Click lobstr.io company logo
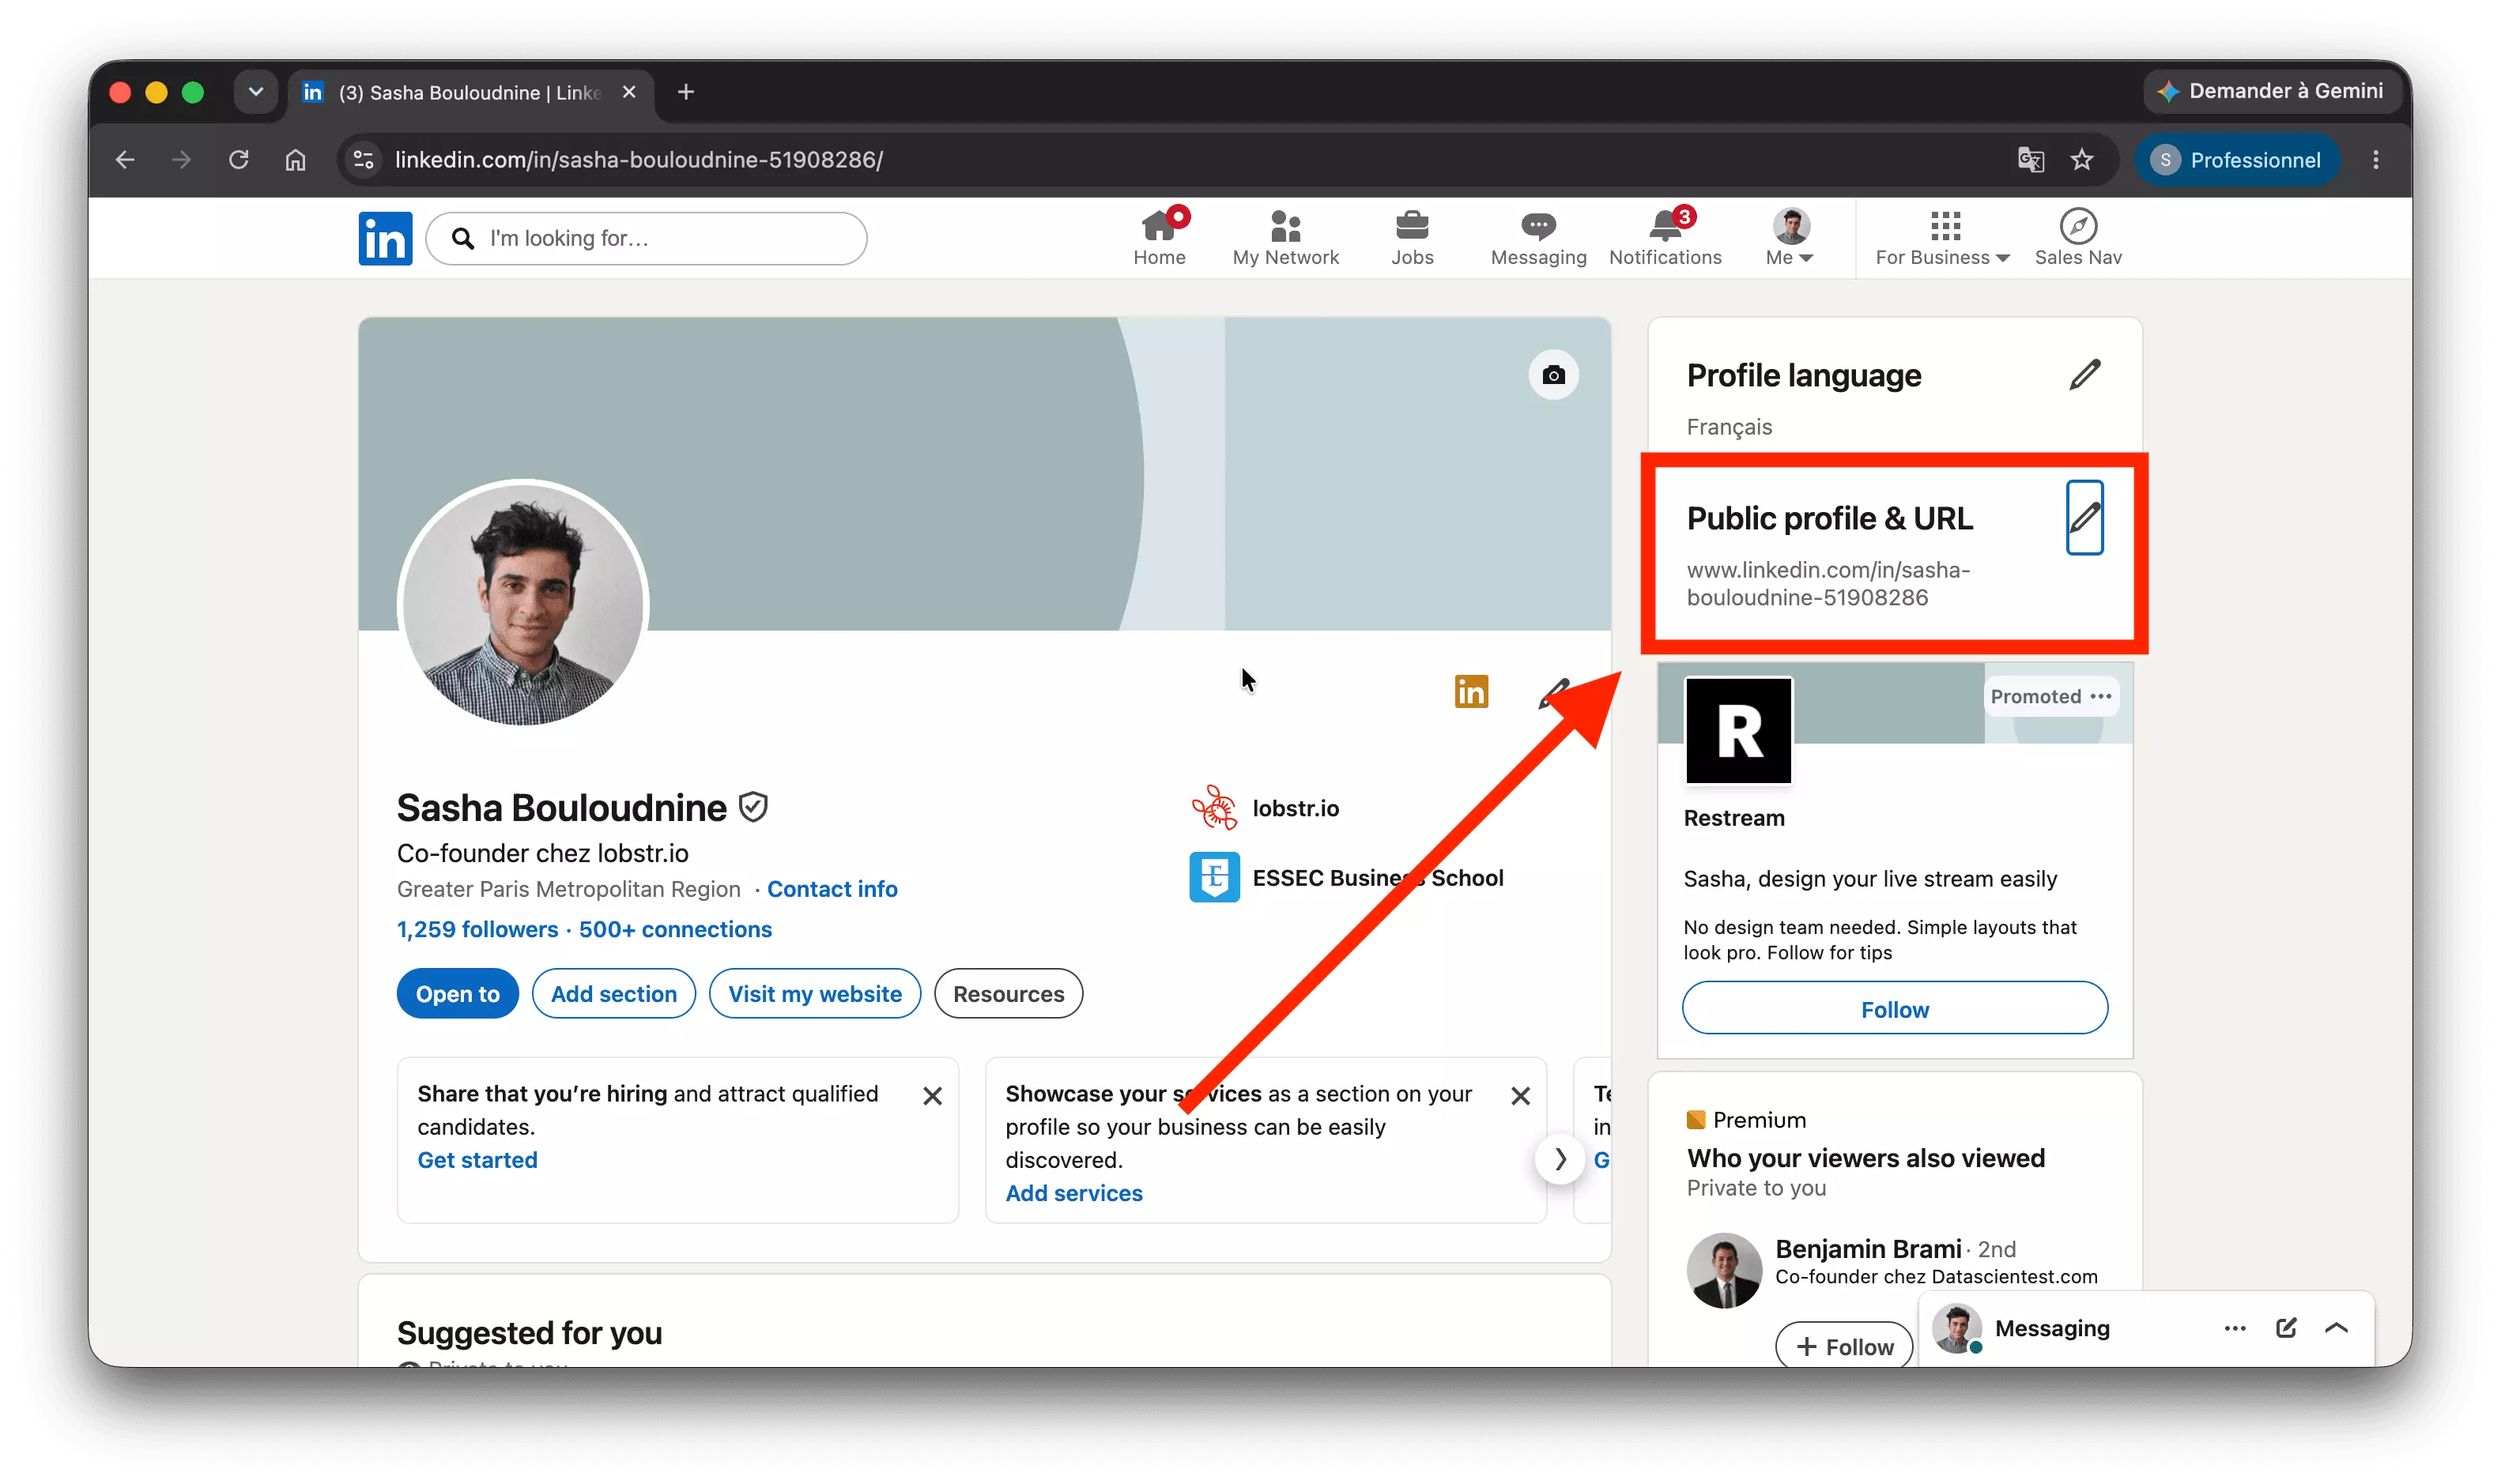 (x=1214, y=808)
